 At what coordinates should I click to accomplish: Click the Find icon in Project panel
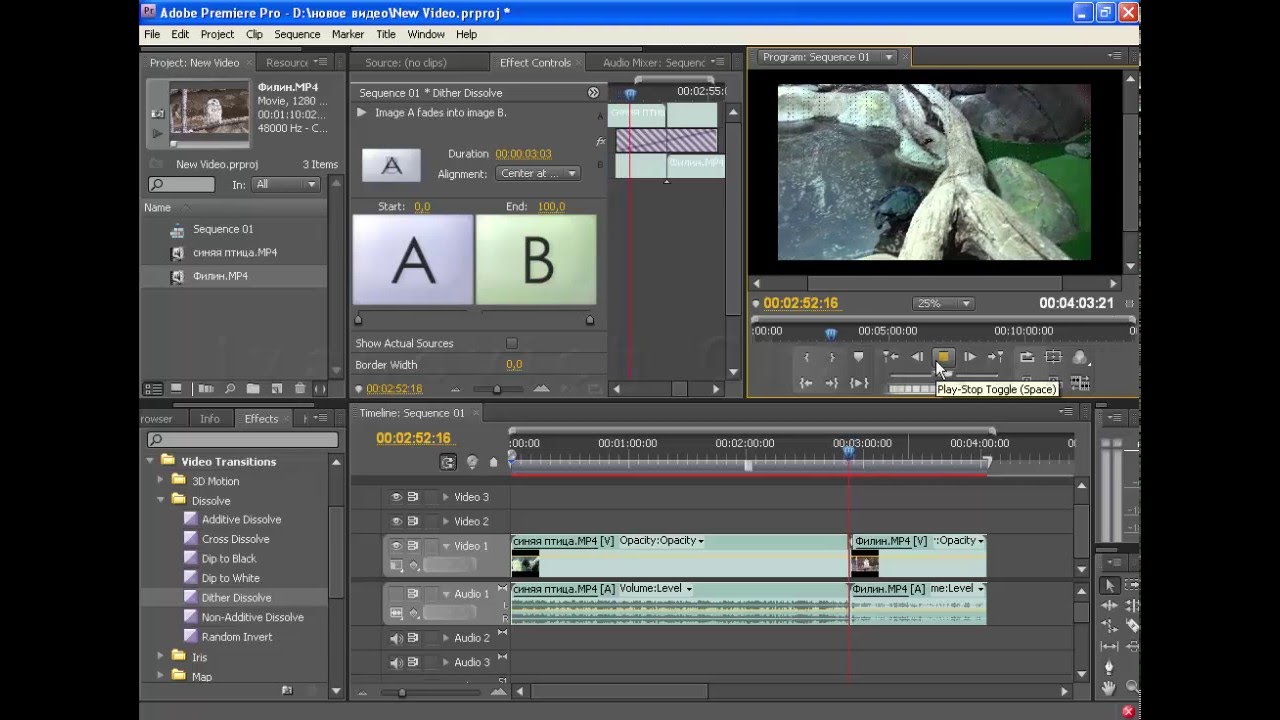(x=230, y=388)
